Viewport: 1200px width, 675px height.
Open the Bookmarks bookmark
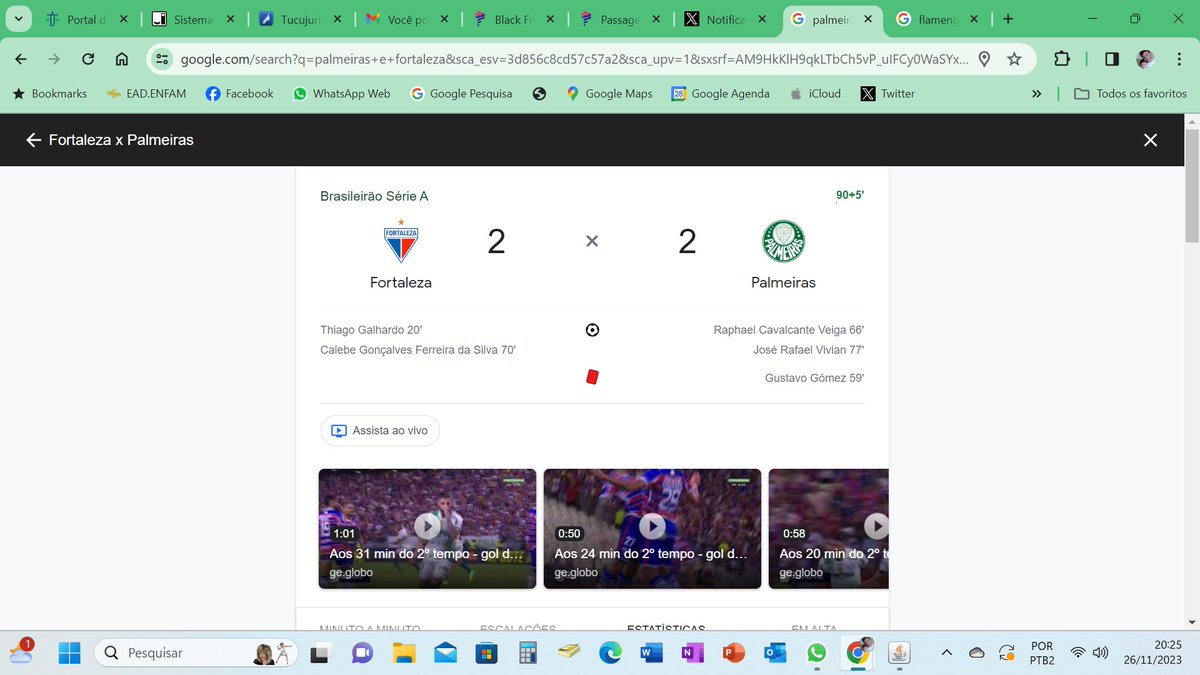click(x=49, y=94)
